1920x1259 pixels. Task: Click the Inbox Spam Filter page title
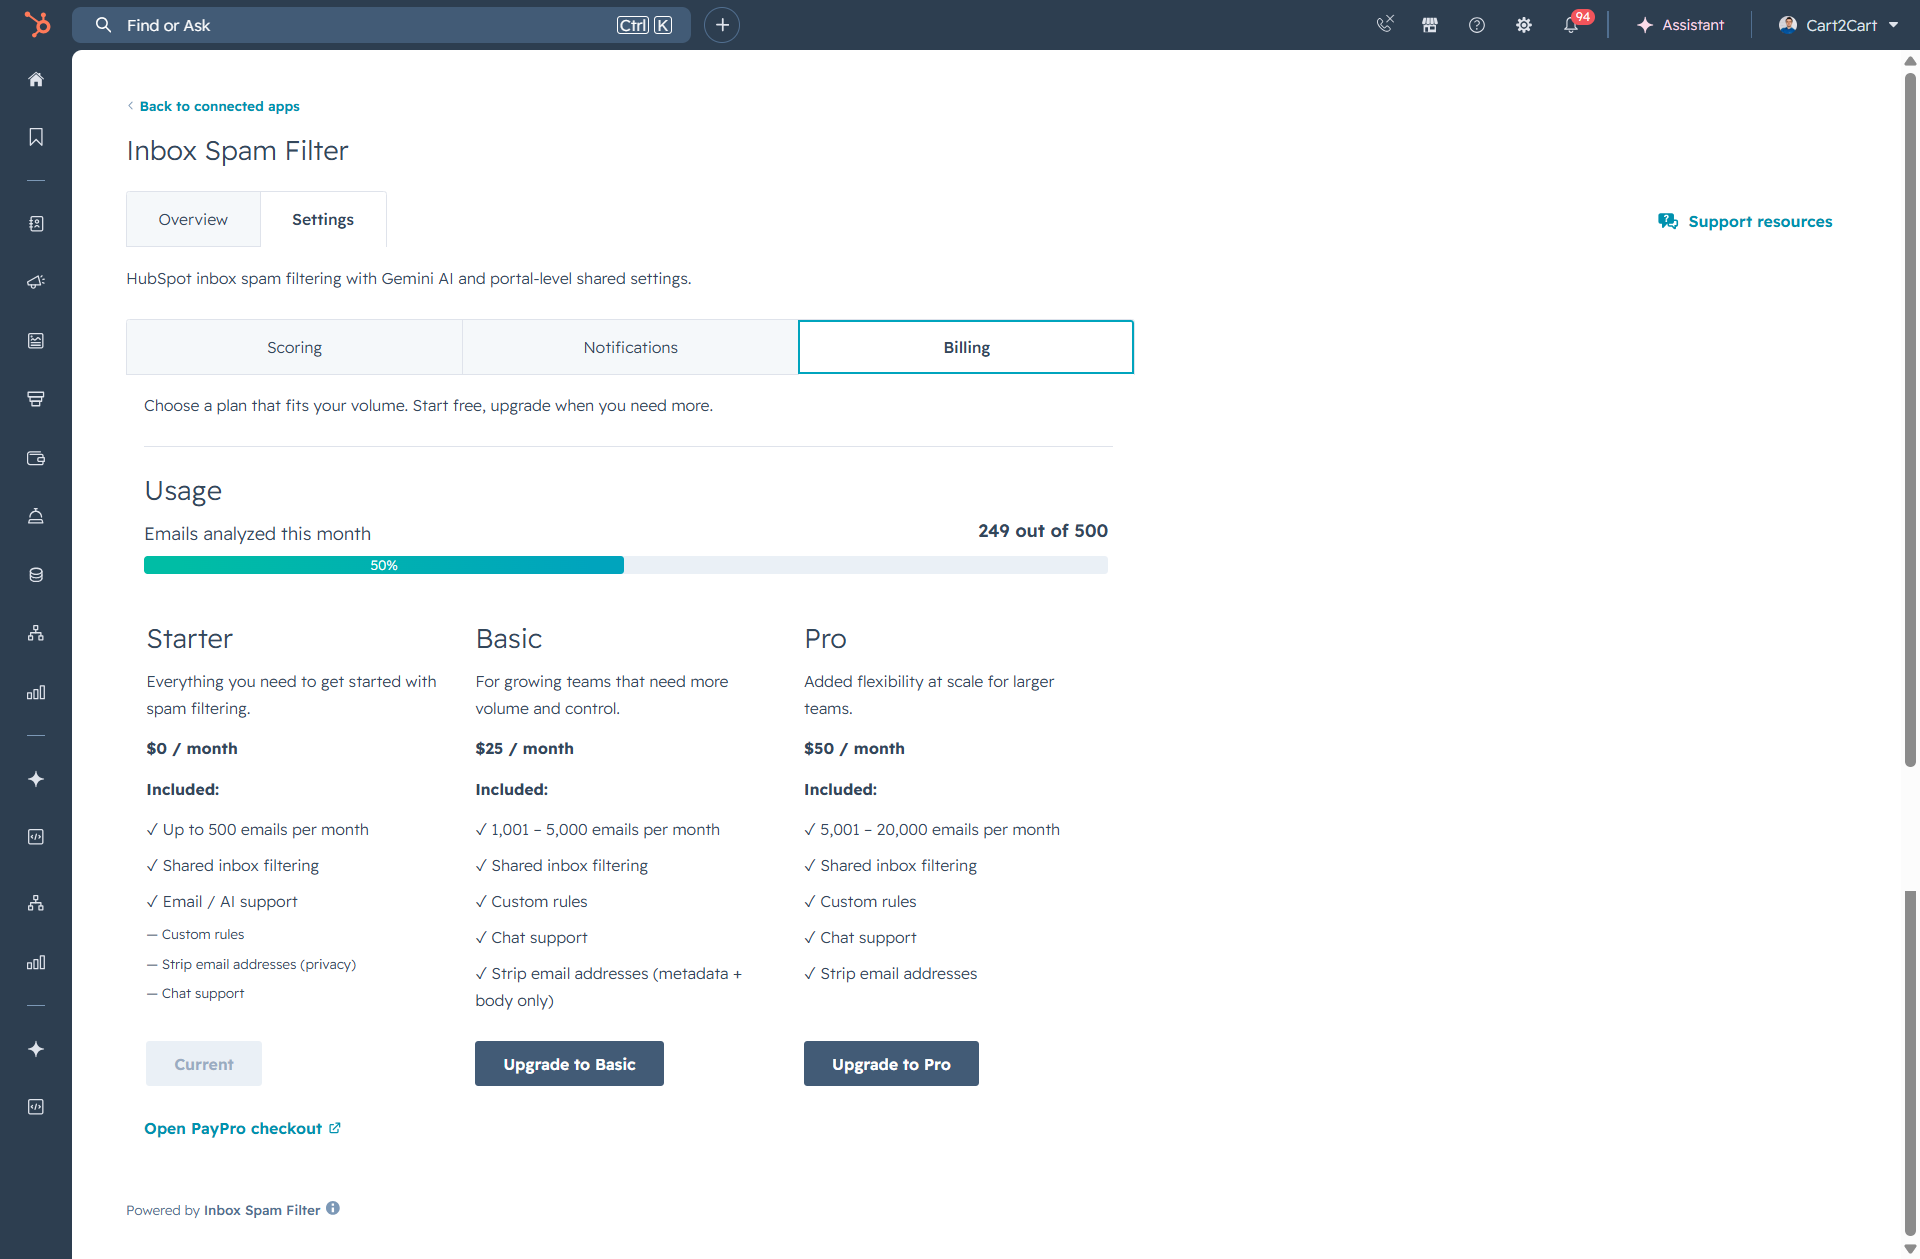pos(237,151)
